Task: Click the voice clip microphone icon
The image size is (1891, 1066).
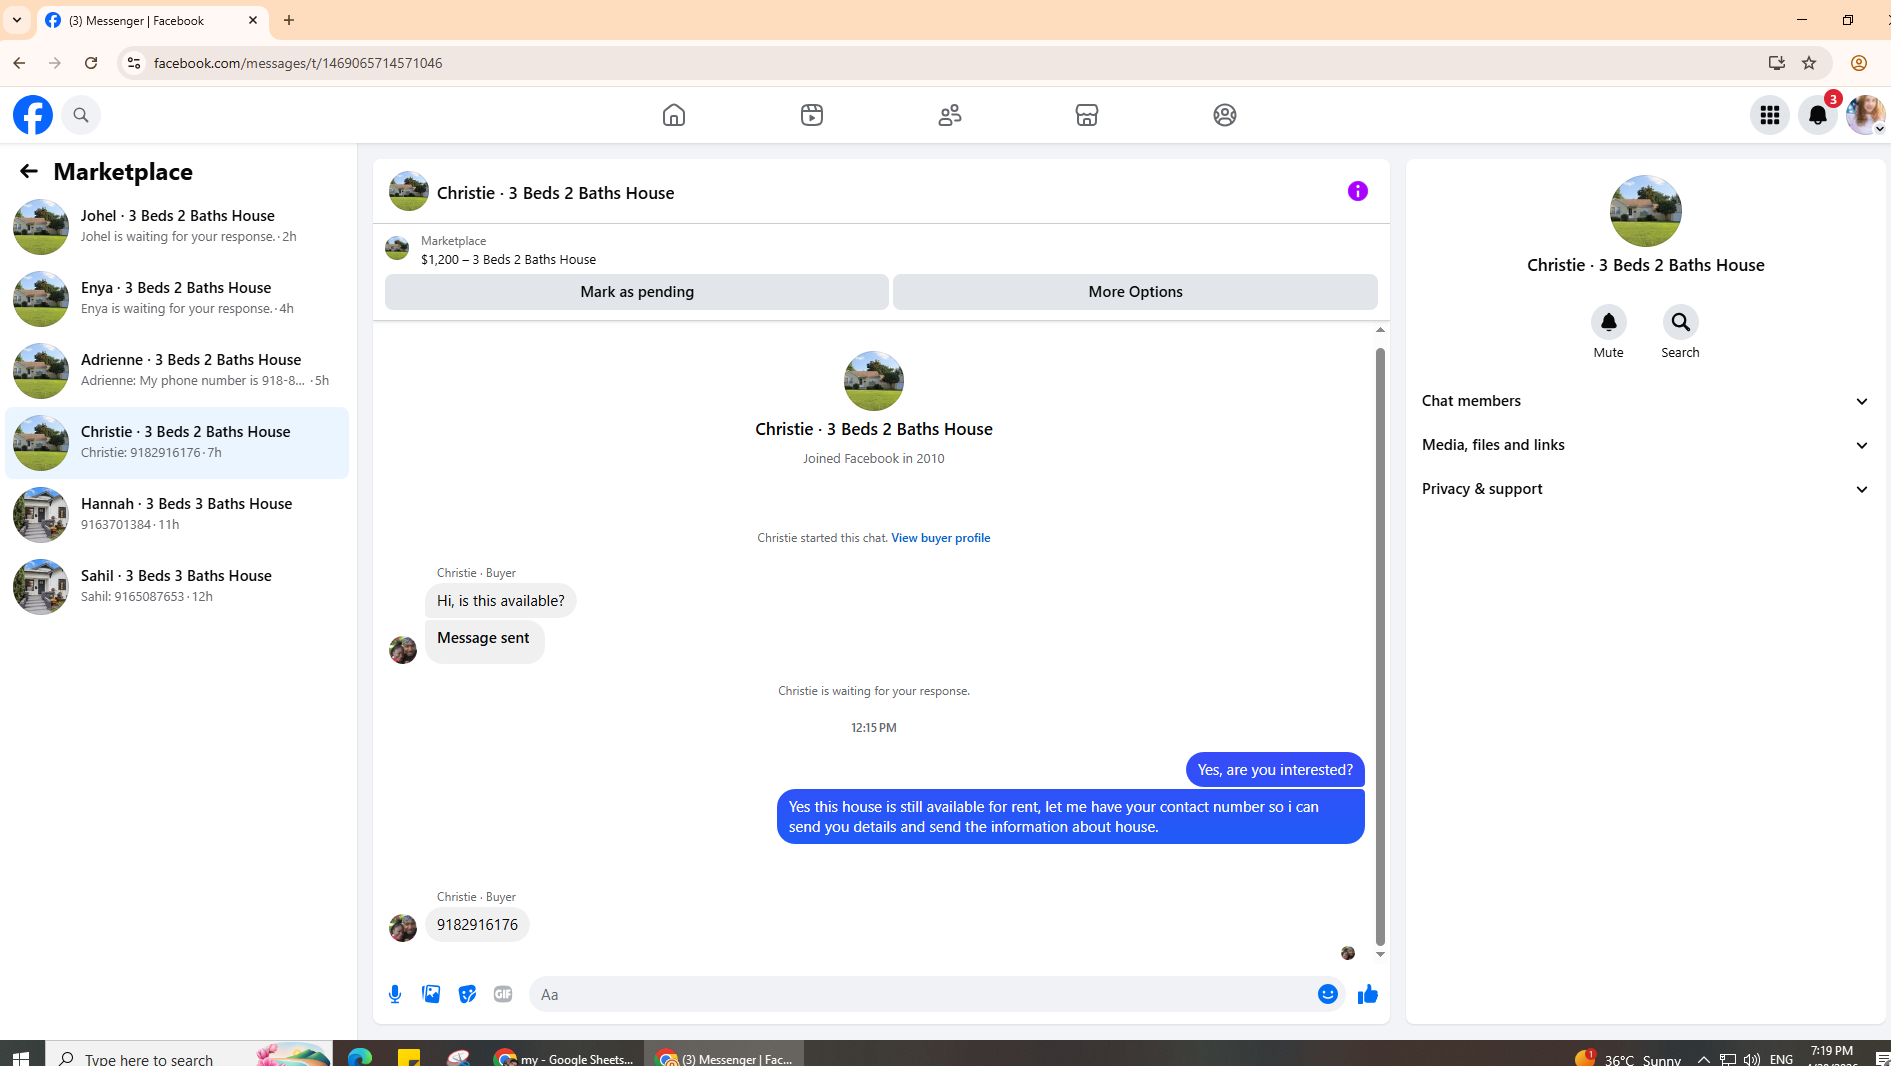Action: 395,994
